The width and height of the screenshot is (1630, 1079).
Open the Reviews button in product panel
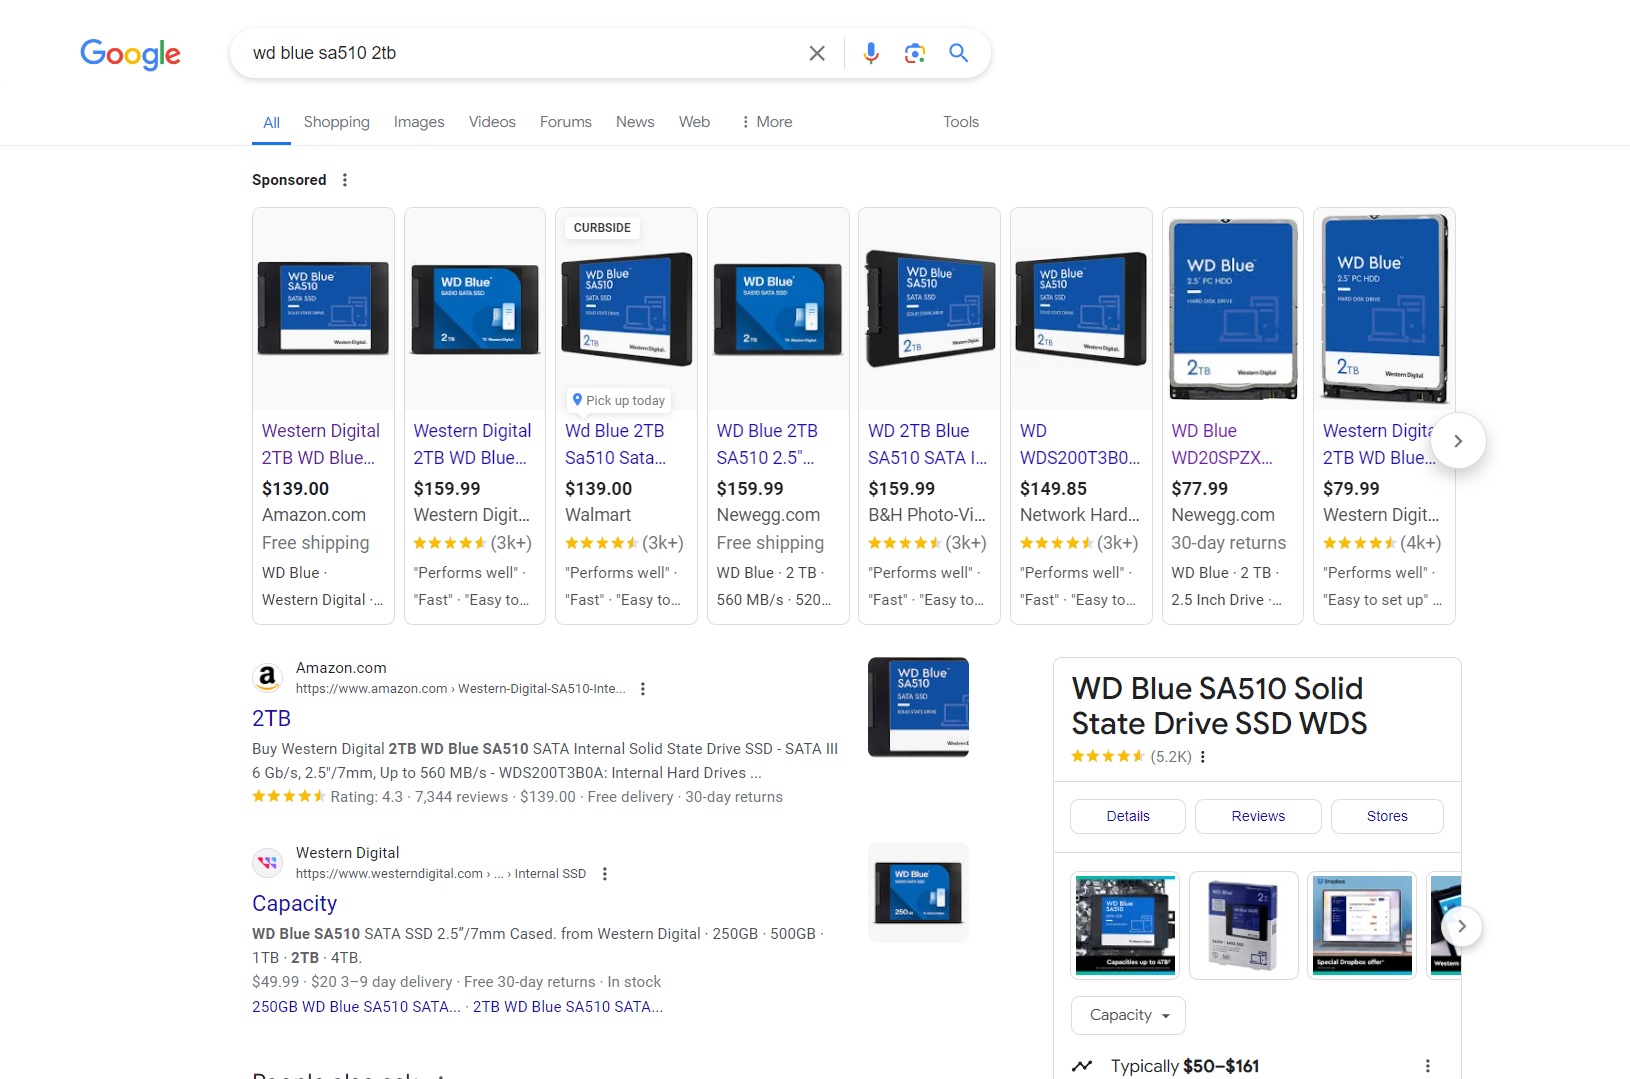(x=1257, y=816)
